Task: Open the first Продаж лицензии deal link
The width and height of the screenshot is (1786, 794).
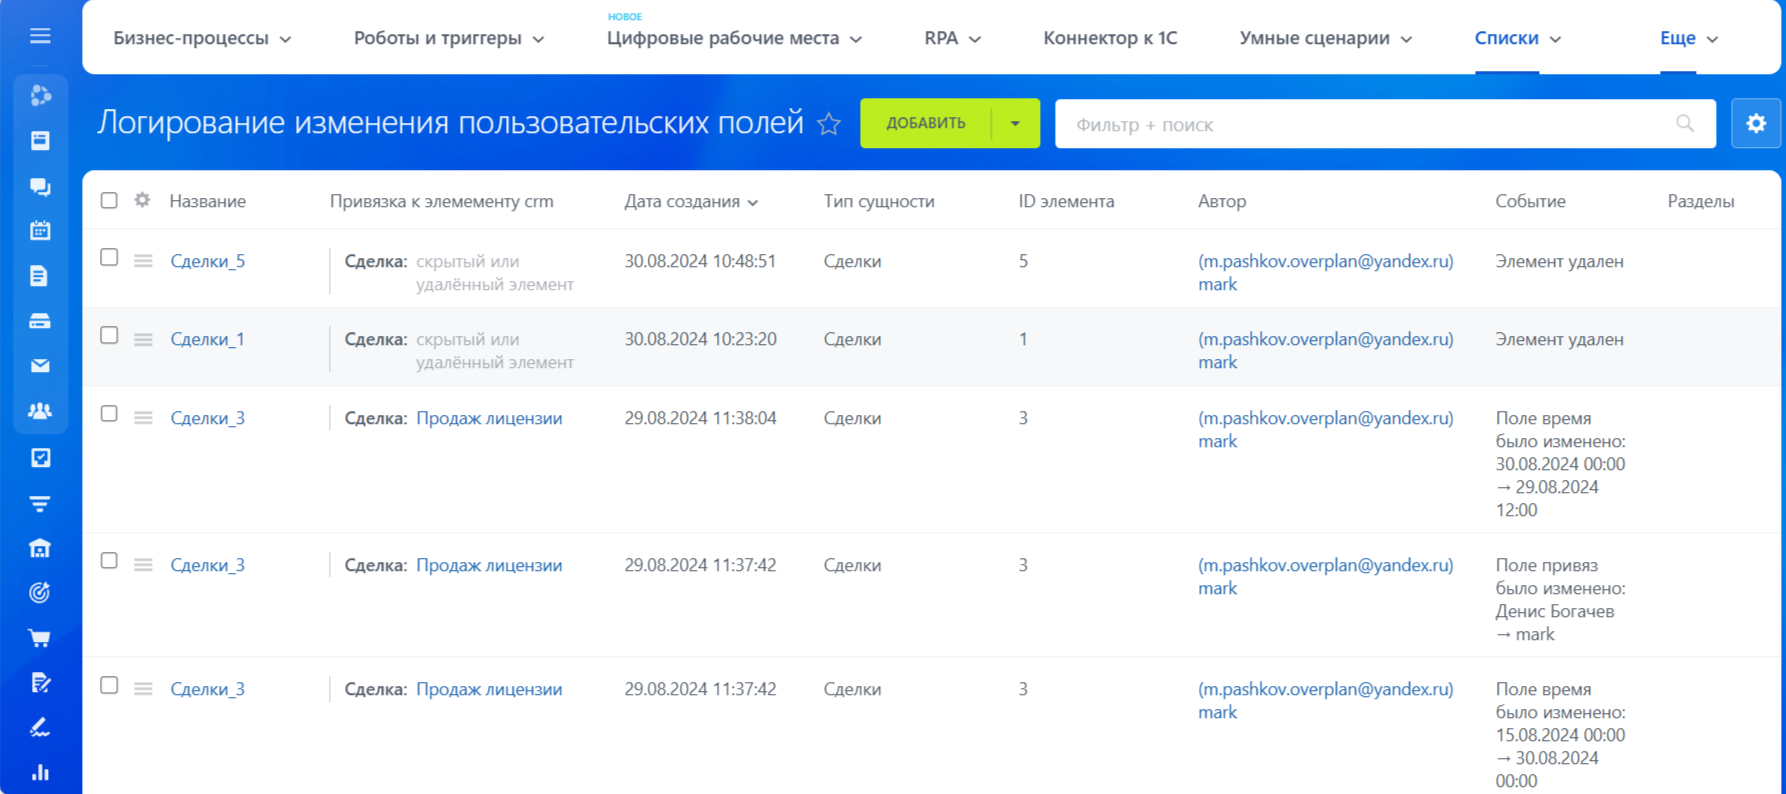Action: (x=489, y=418)
